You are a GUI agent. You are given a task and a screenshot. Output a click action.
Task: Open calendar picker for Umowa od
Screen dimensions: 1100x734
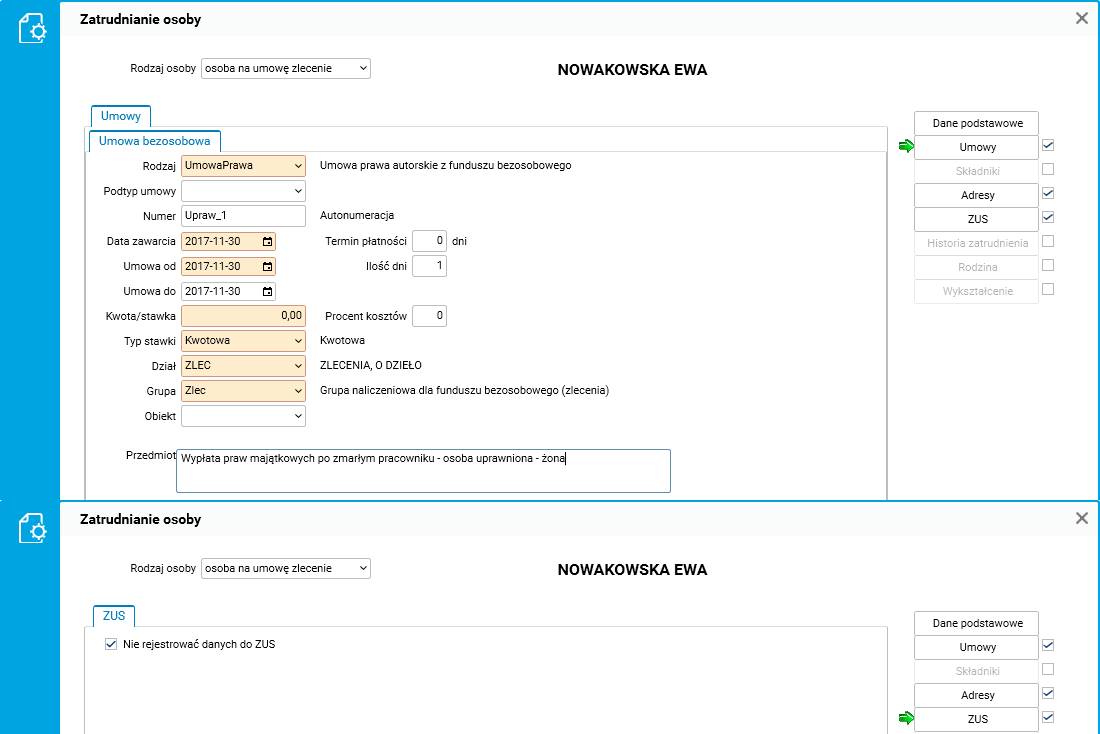coord(267,267)
